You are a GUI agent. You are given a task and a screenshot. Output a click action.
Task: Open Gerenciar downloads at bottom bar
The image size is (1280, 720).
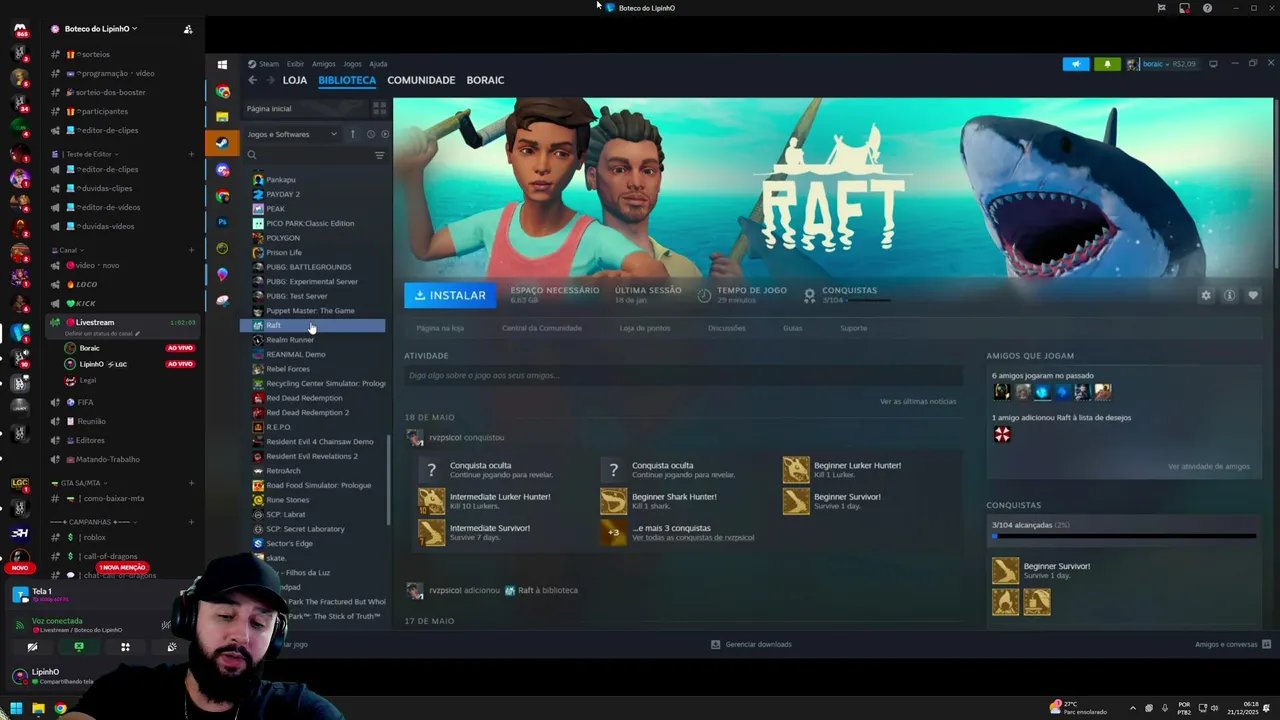(x=751, y=644)
